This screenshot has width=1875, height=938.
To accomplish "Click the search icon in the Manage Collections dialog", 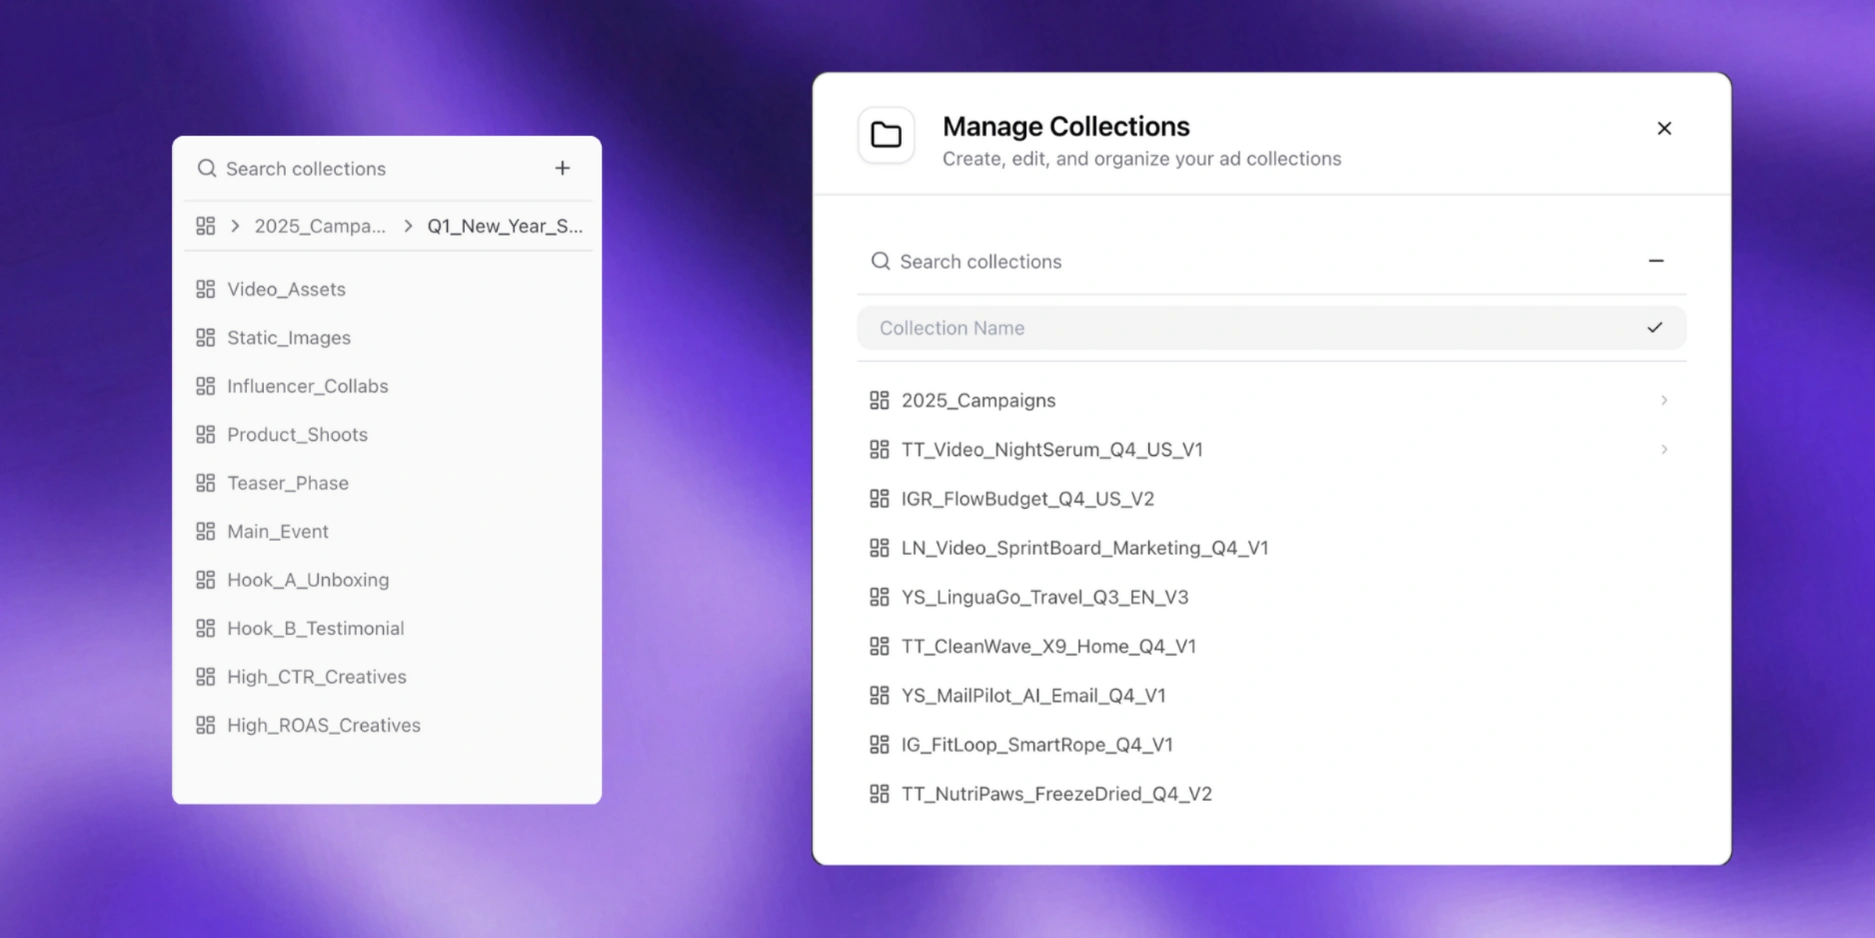I will (x=880, y=261).
